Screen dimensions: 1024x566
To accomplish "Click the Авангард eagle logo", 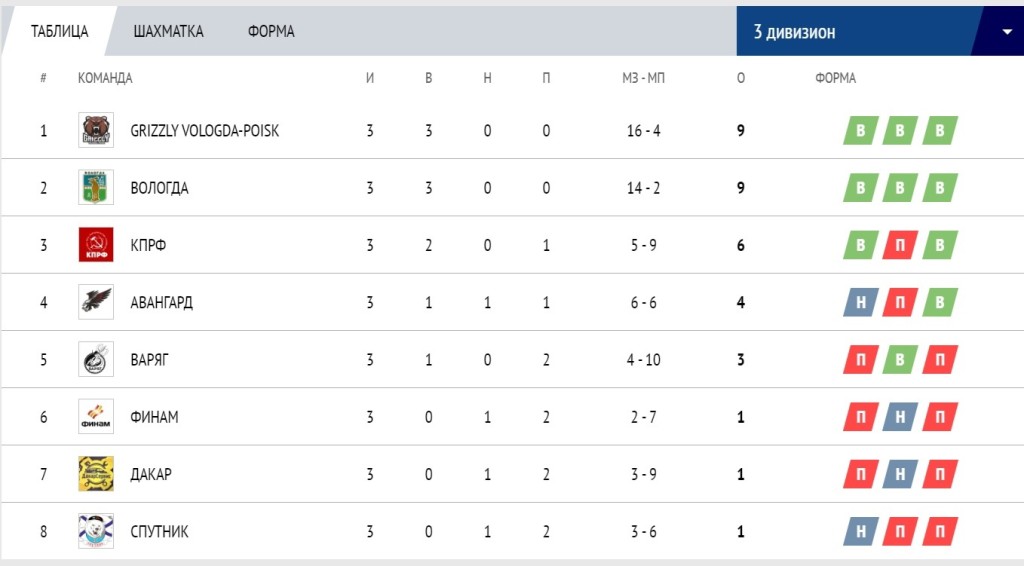I will [x=96, y=302].
